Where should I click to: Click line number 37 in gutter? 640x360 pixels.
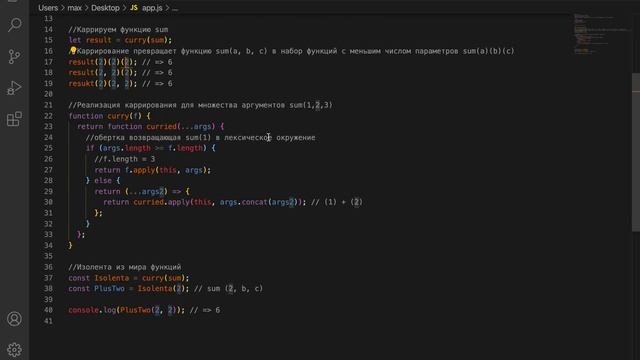[49, 278]
